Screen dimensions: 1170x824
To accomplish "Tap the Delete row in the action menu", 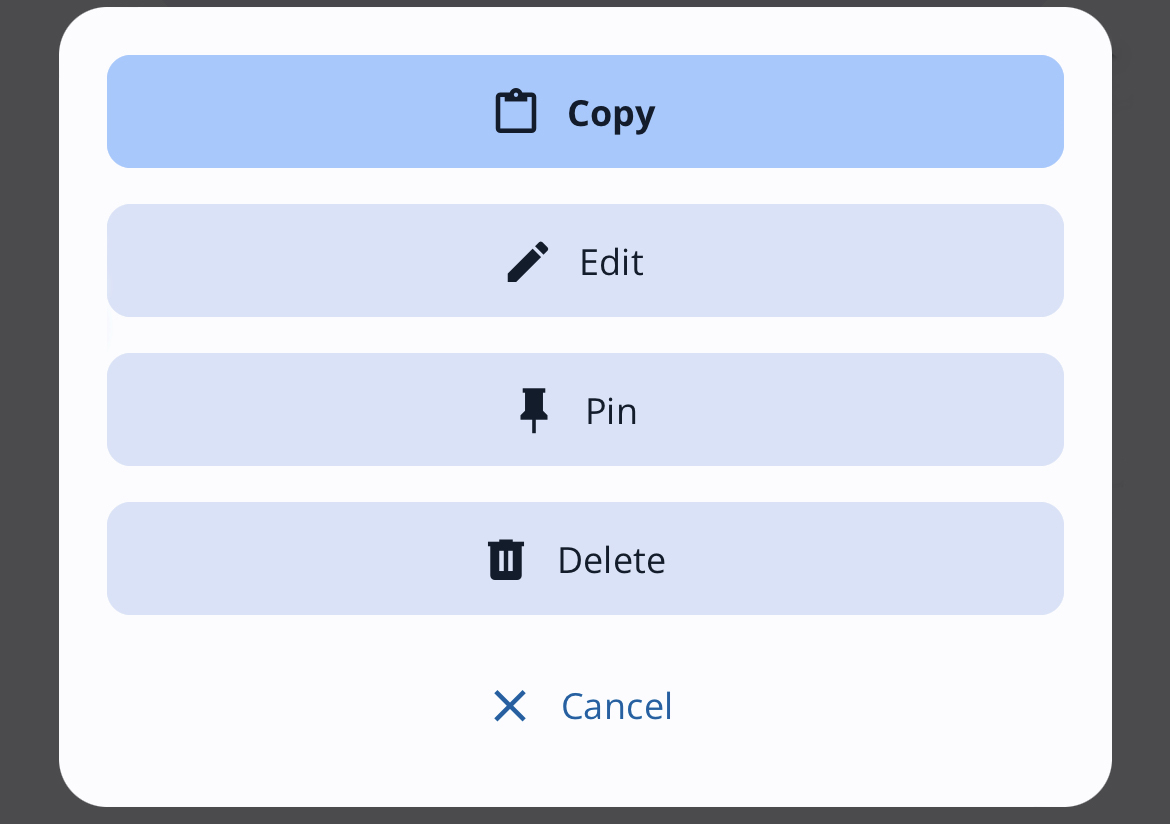I will click(585, 558).
